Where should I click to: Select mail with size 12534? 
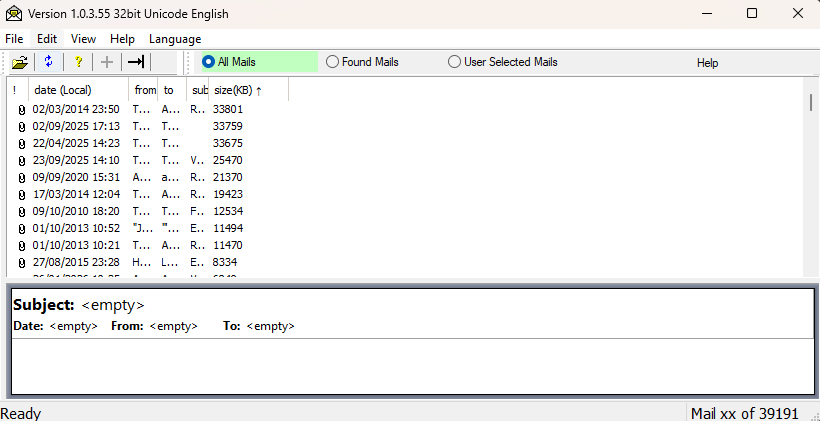pos(227,211)
